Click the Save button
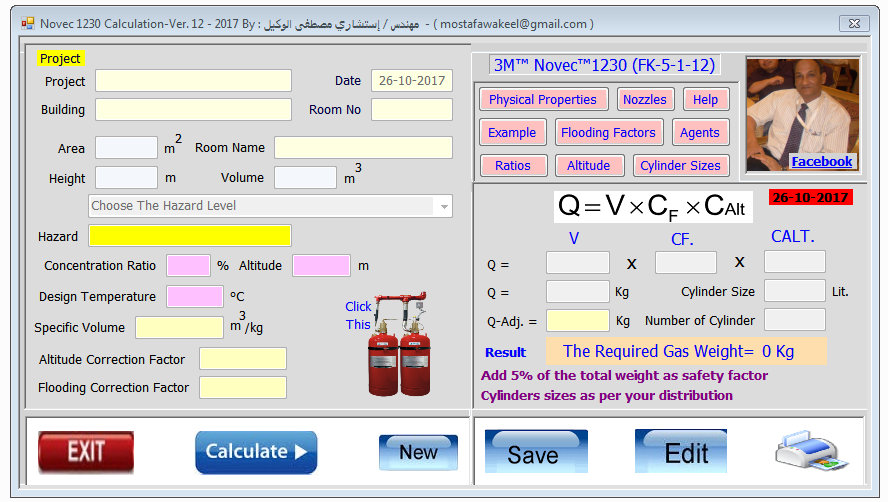888x502 pixels. pyautogui.click(x=536, y=451)
